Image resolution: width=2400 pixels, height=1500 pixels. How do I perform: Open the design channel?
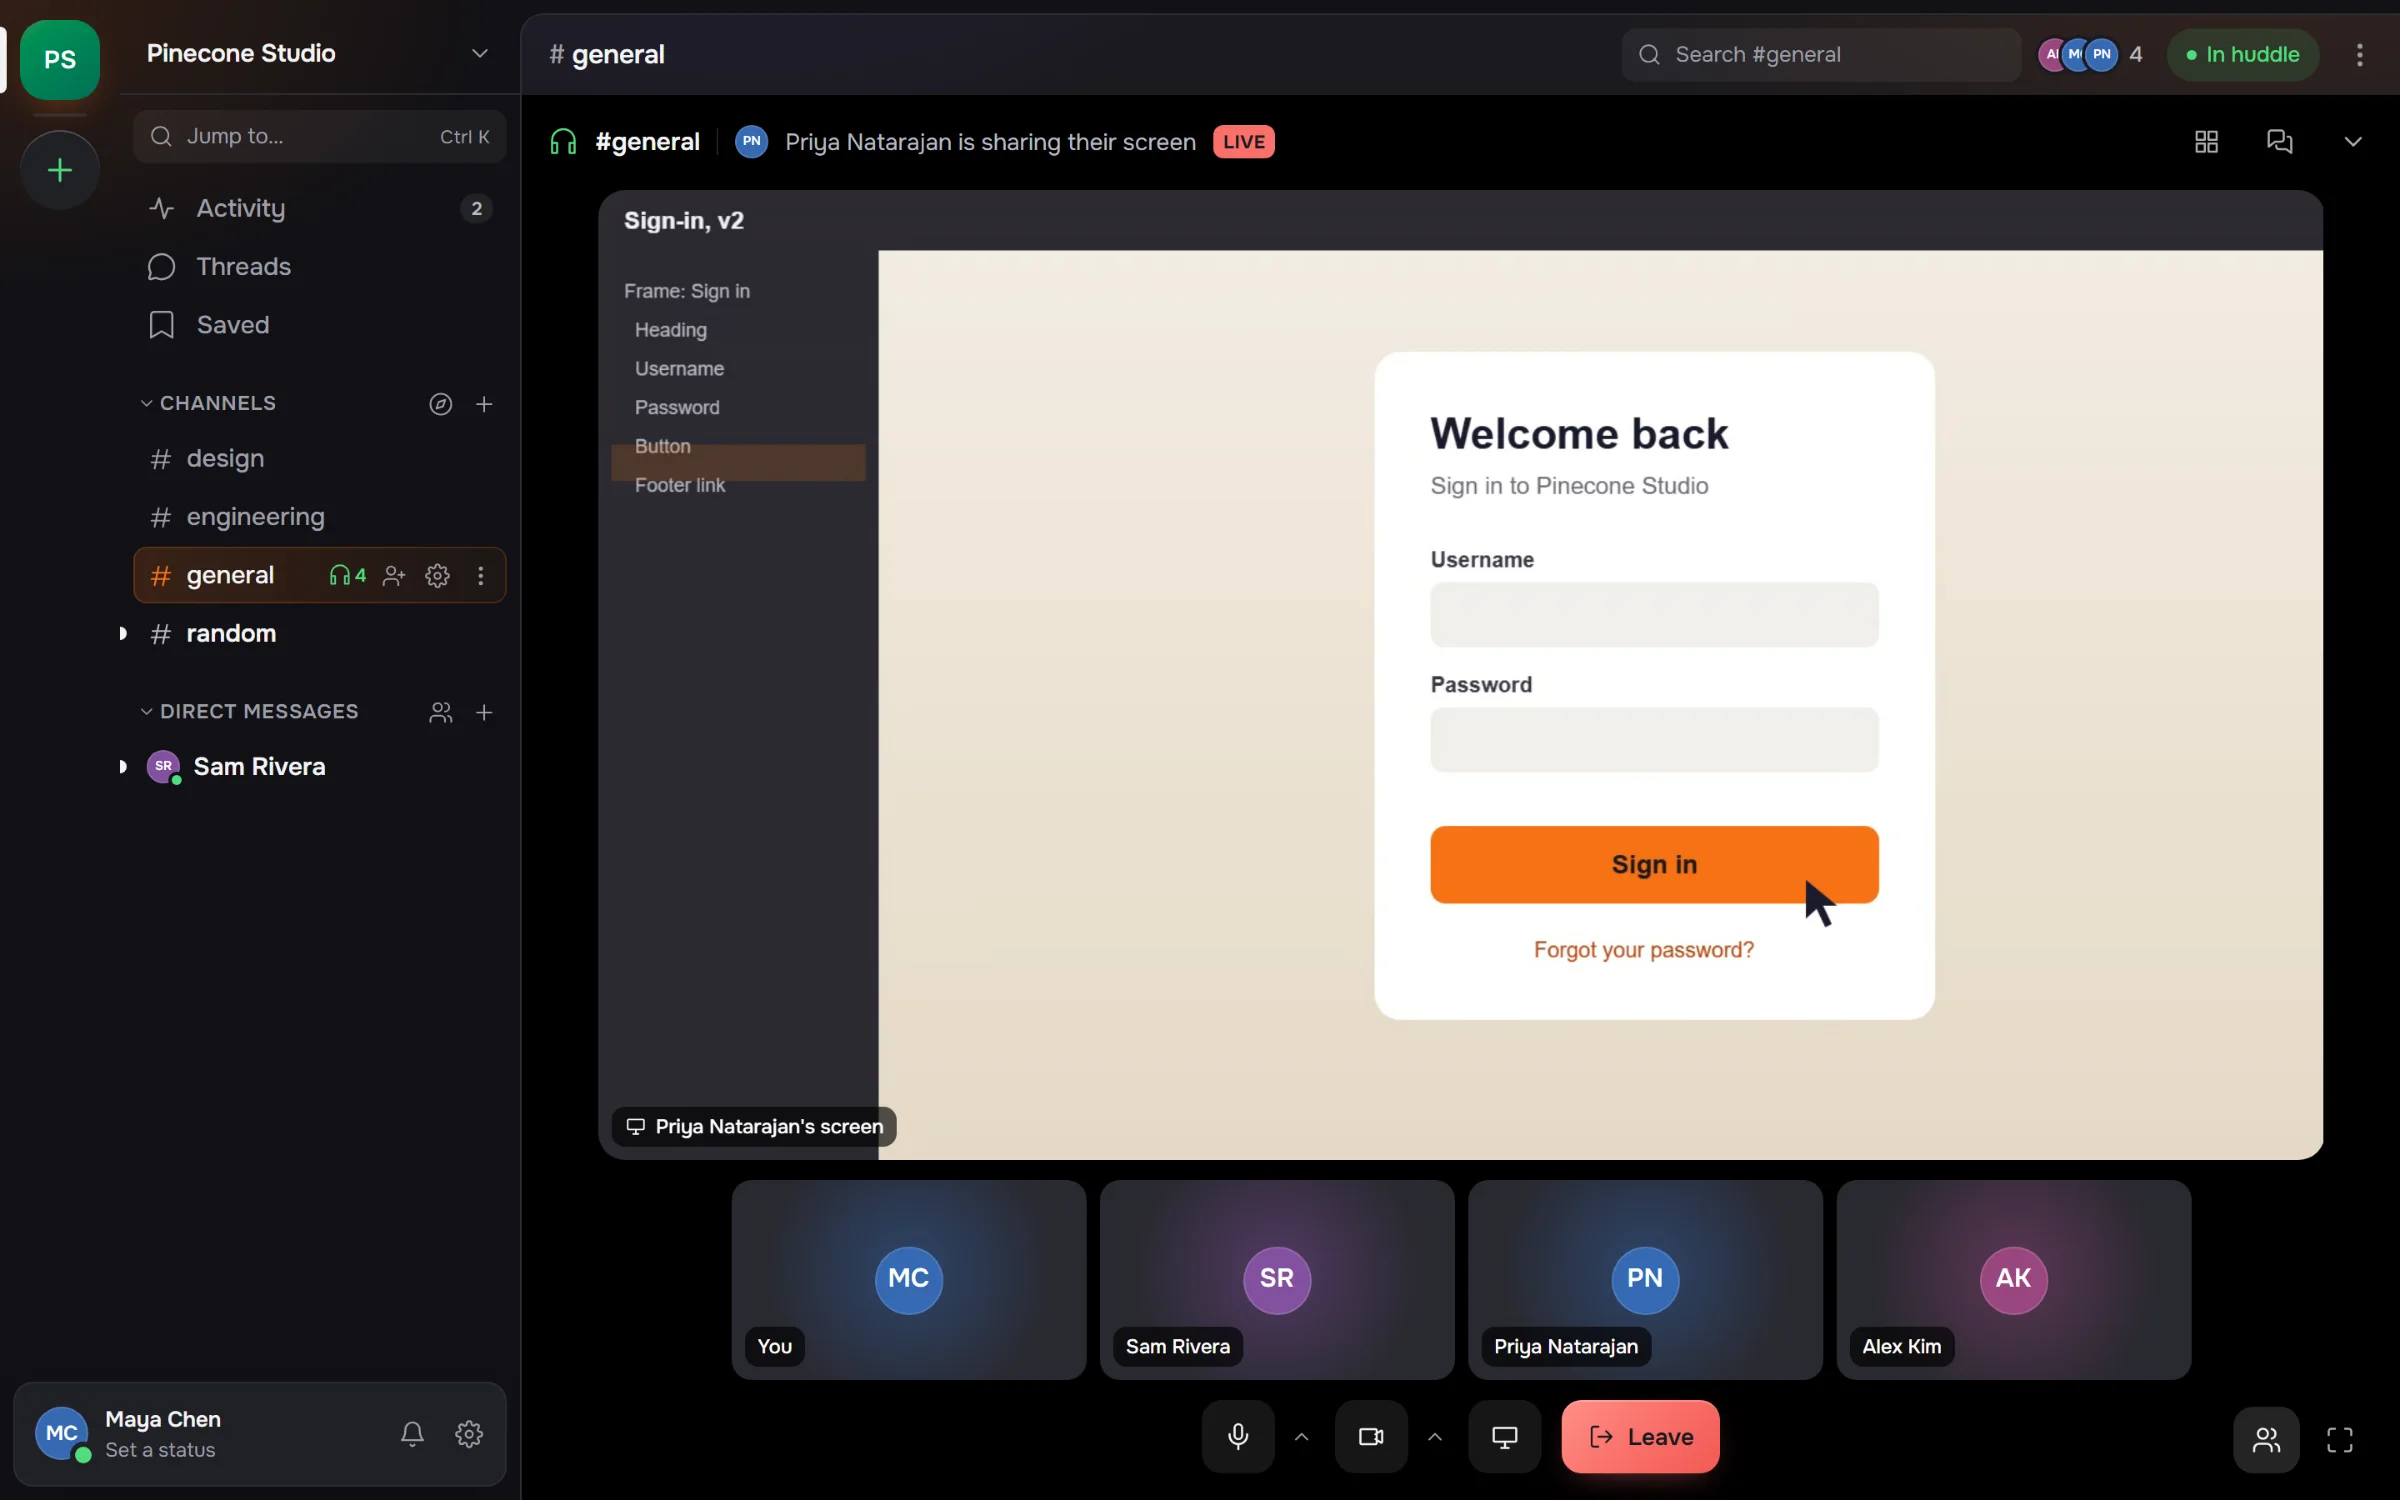320,459
